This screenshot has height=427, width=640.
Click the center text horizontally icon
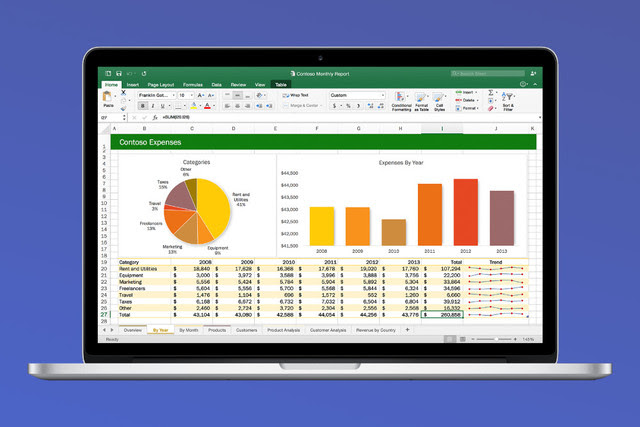(238, 106)
